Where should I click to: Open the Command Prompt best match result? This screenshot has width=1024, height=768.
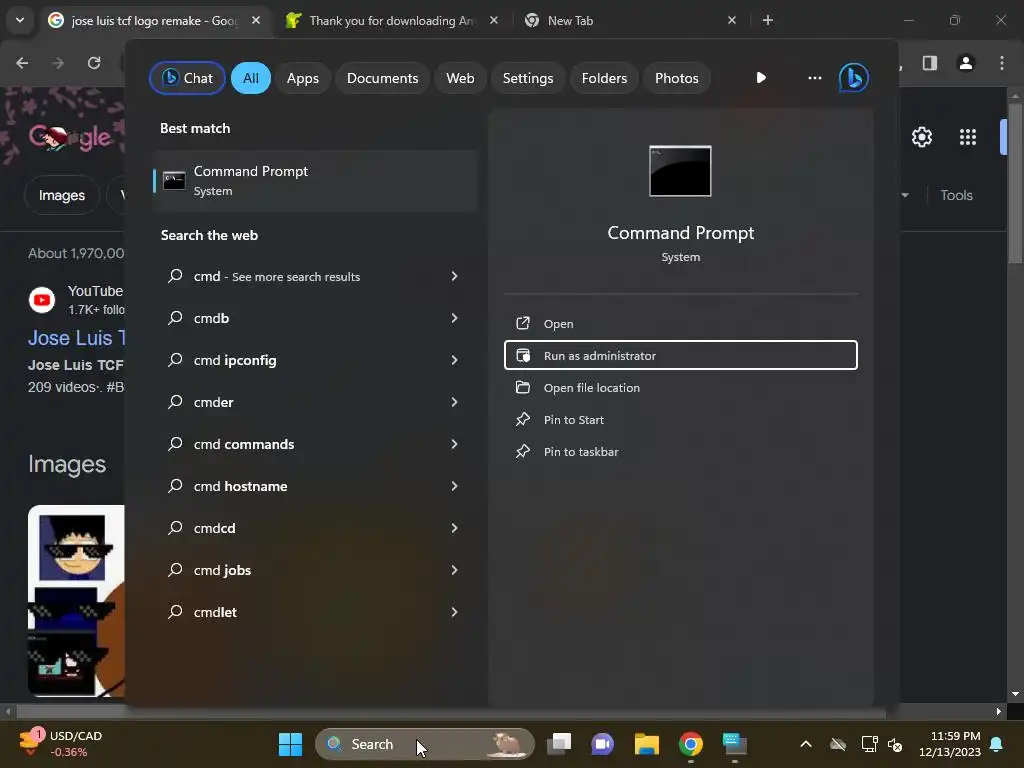[x=315, y=181]
